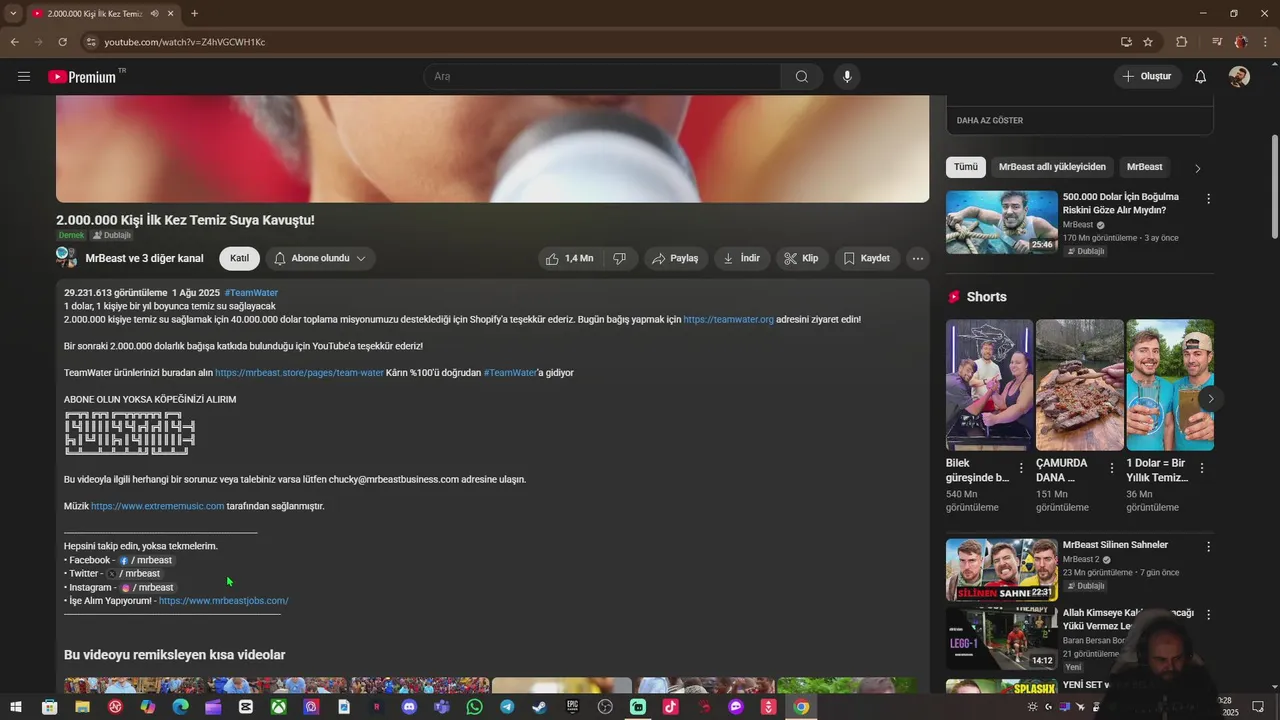Open Facebook / mrbeast link
This screenshot has height=720, width=1280.
click(x=145, y=561)
